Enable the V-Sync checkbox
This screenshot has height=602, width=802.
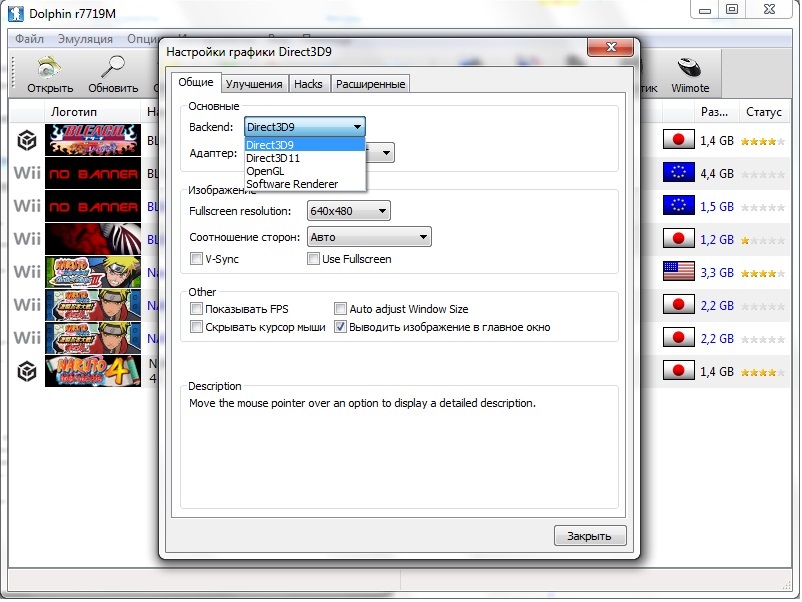(196, 259)
